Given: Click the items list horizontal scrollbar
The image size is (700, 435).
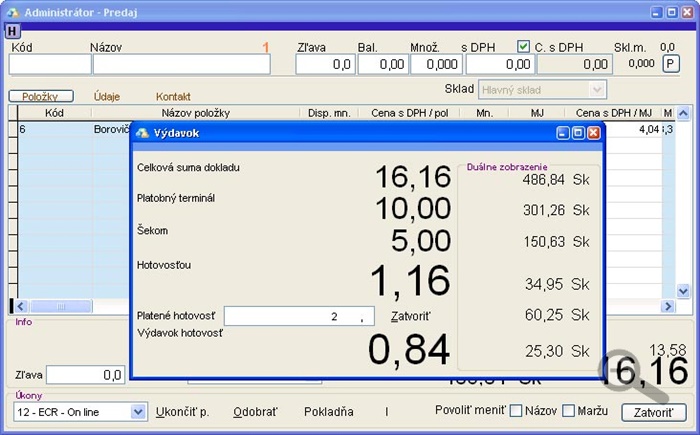Looking at the screenshot, I should pyautogui.click(x=70, y=306).
